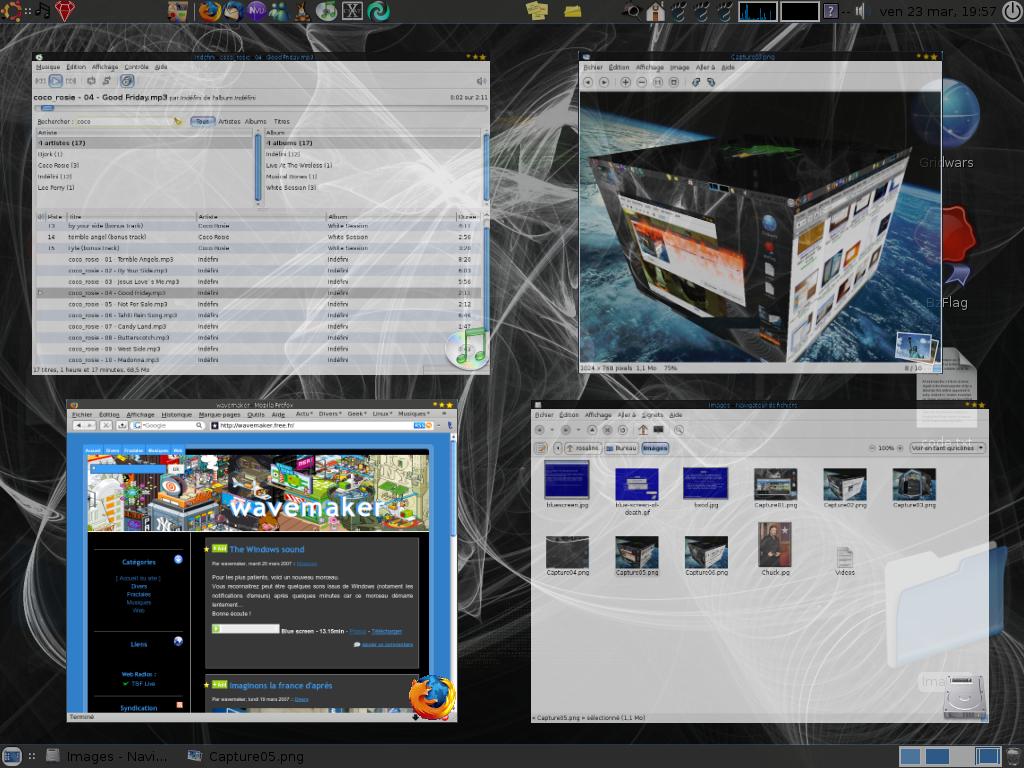Open the 'Fractales' tab on wavemaker page
The image size is (1024, 768).
click(x=133, y=451)
